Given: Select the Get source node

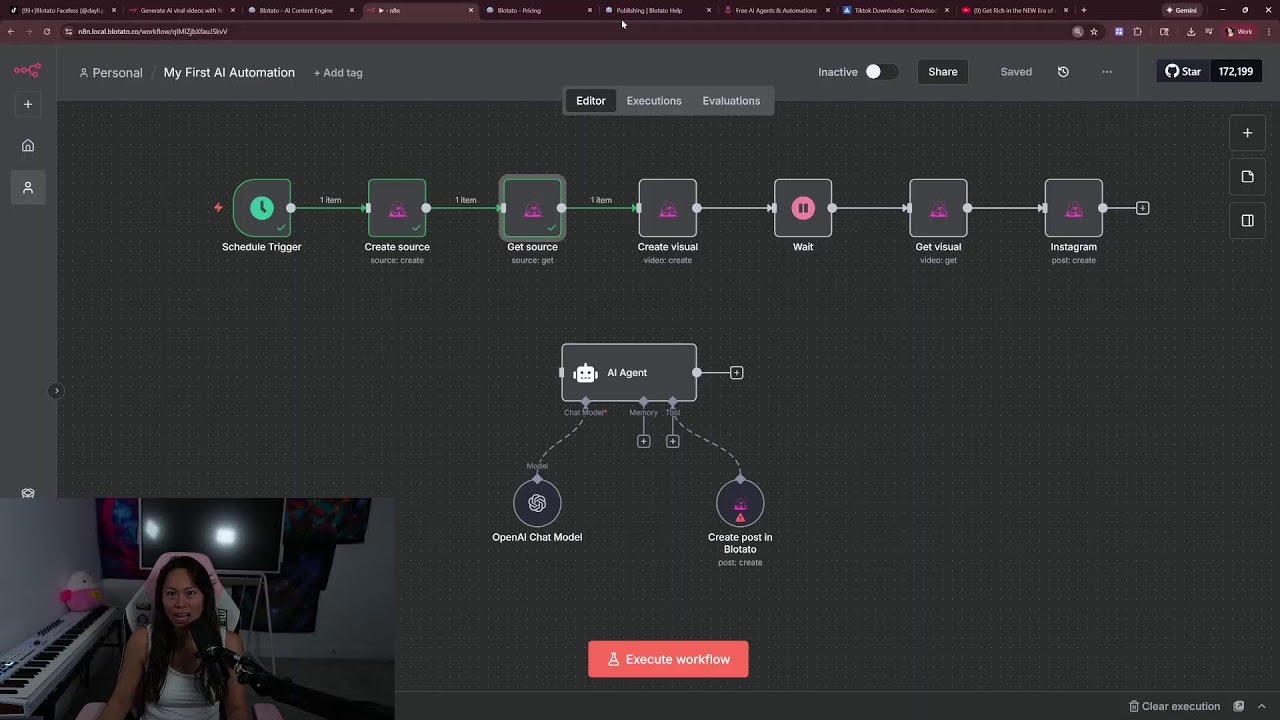Looking at the screenshot, I should [x=532, y=208].
